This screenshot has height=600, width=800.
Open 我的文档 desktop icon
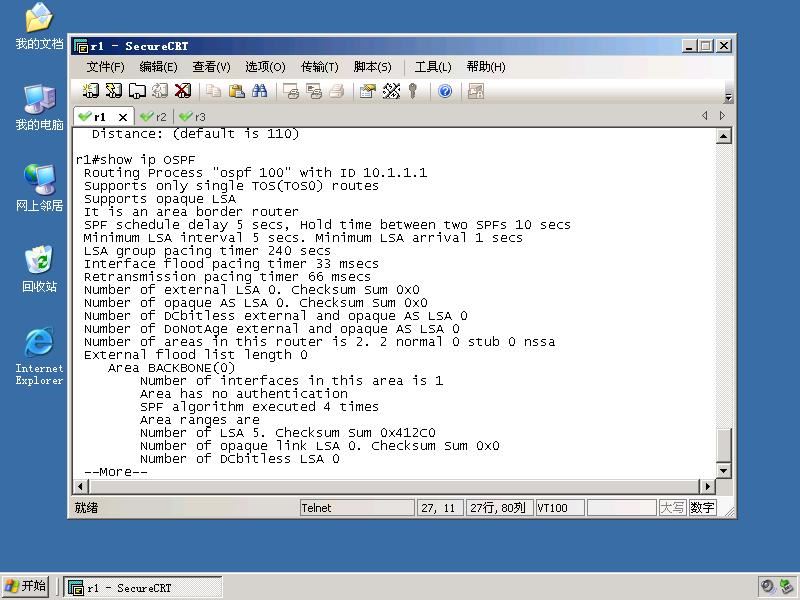tap(39, 27)
